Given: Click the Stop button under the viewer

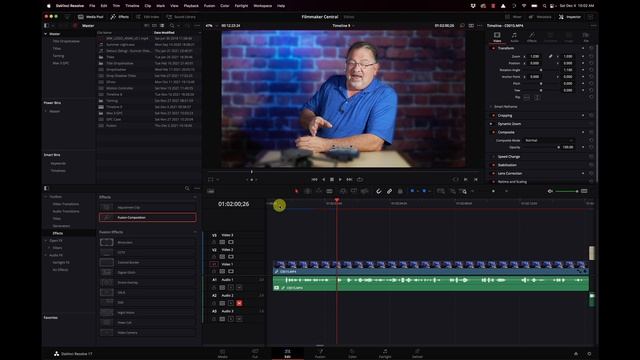Looking at the screenshot, I should click(x=332, y=179).
